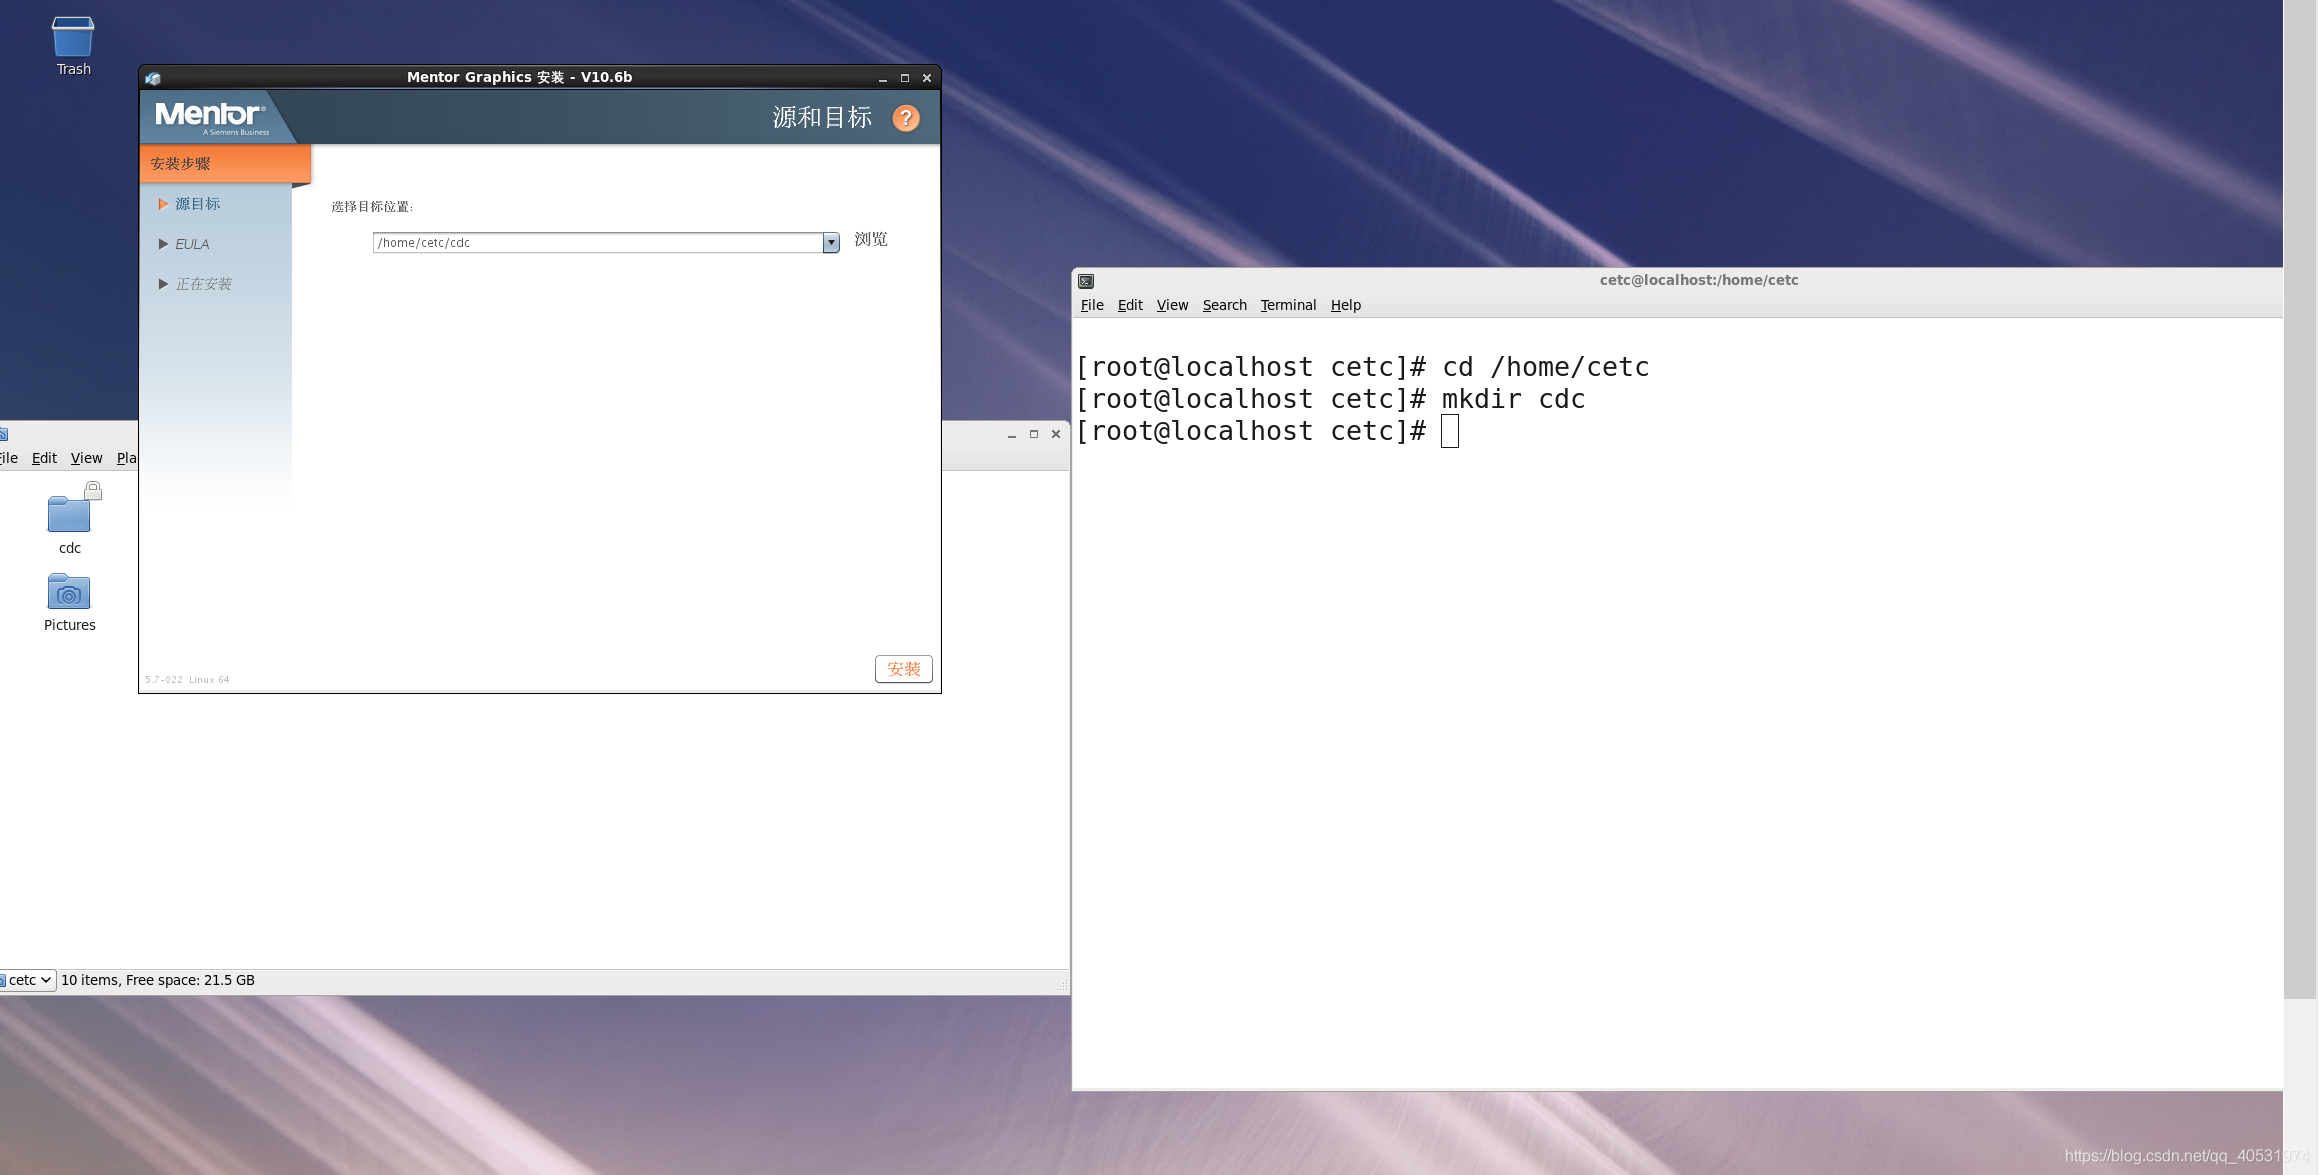This screenshot has width=2319, height=1175.
Task: Click the 'cd /home/cetc' terminal line
Action: pos(1363,368)
